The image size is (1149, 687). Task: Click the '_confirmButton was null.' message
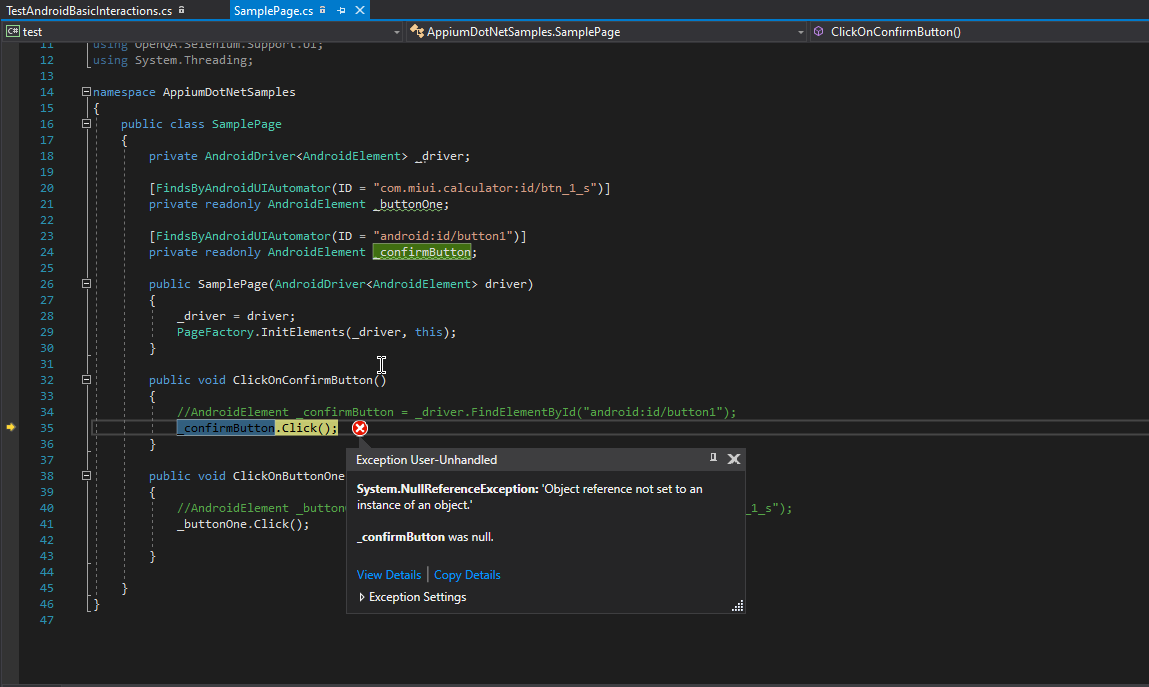tap(425, 537)
